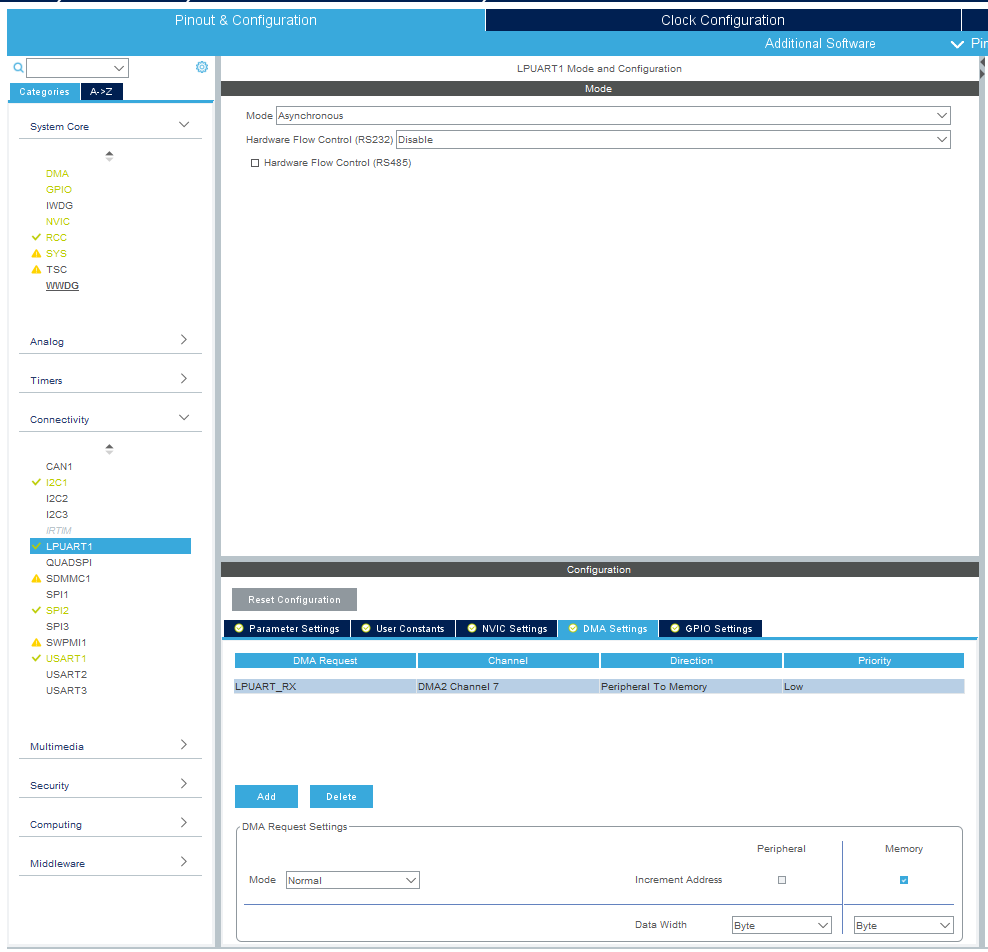The width and height of the screenshot is (988, 952).
Task: Select Pinout & Configuration tab
Action: [246, 20]
